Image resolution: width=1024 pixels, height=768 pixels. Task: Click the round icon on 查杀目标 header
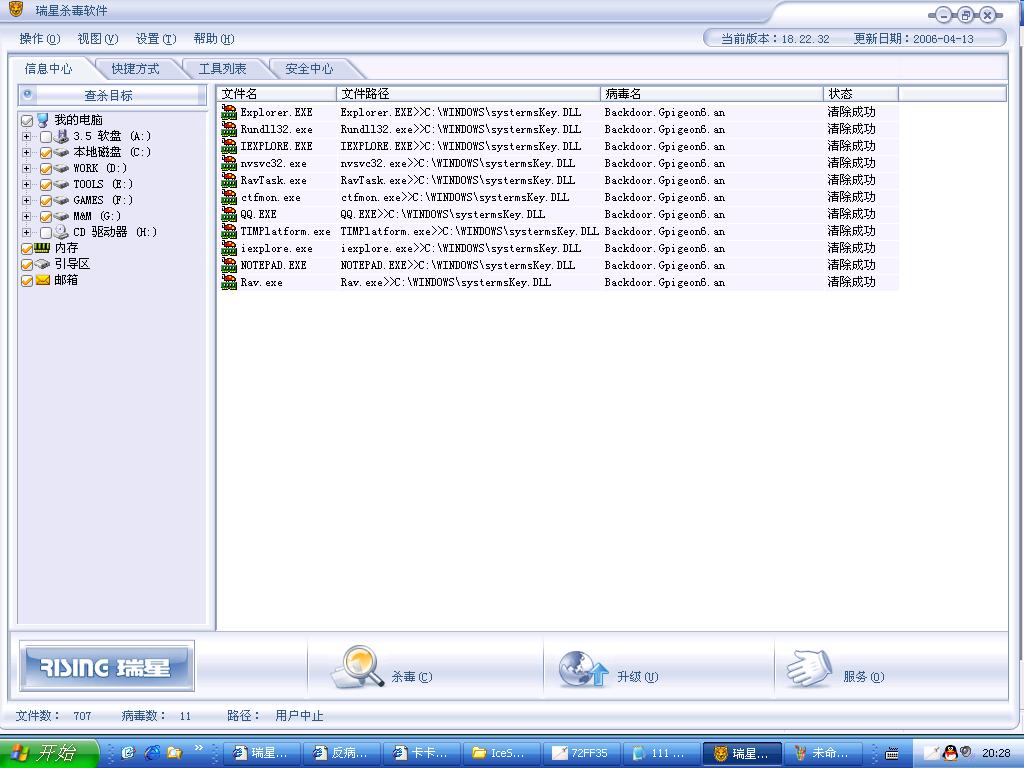pos(27,94)
